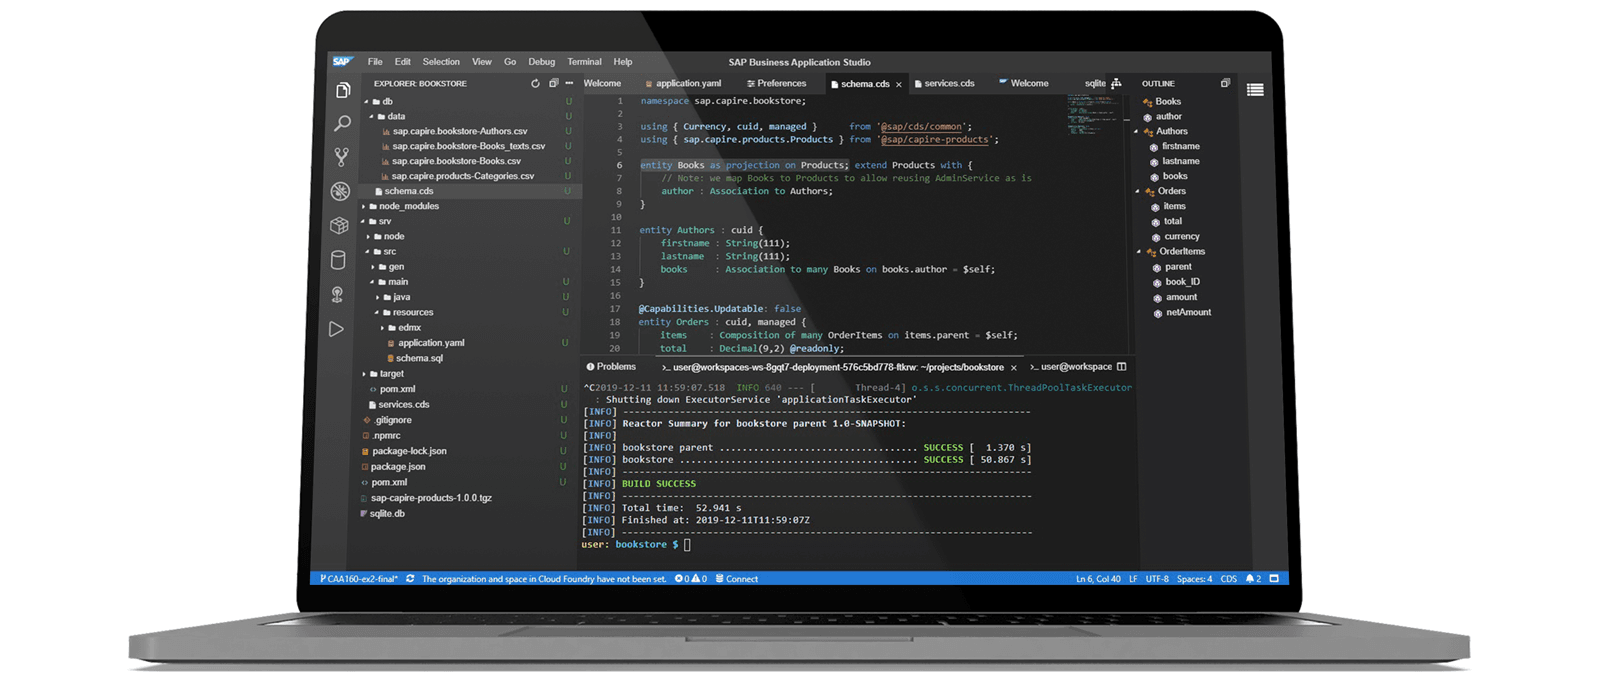This screenshot has height=682, width=1600.
Task: Switch to the user@workspace terminal tab
Action: [1071, 367]
